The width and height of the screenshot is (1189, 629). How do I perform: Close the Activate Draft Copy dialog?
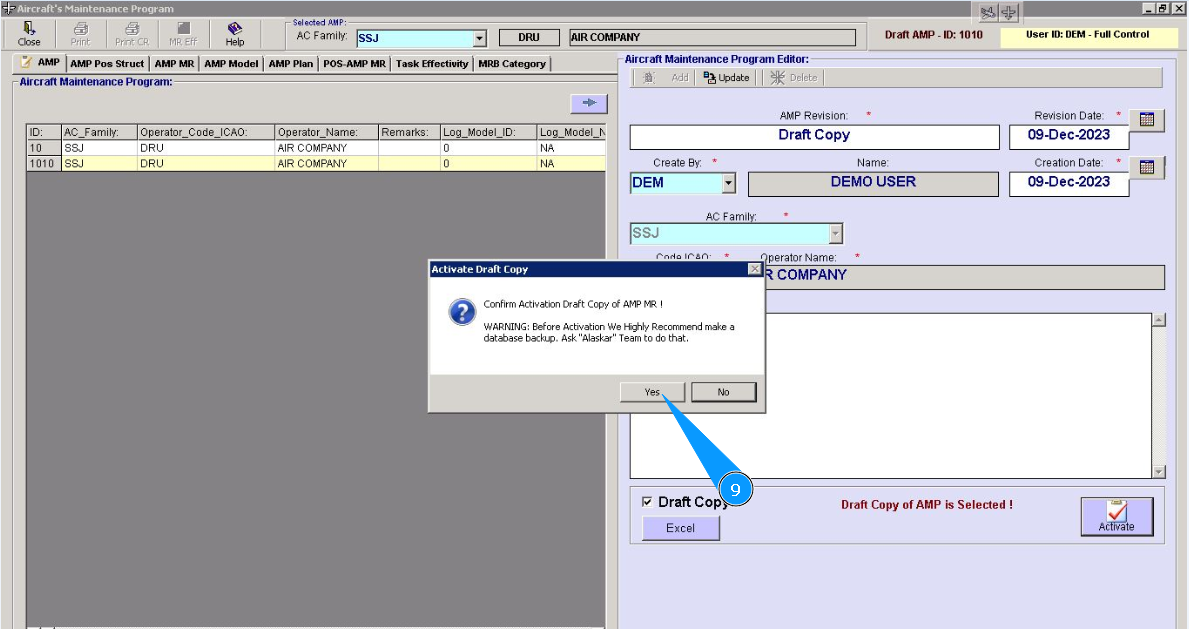click(x=754, y=269)
